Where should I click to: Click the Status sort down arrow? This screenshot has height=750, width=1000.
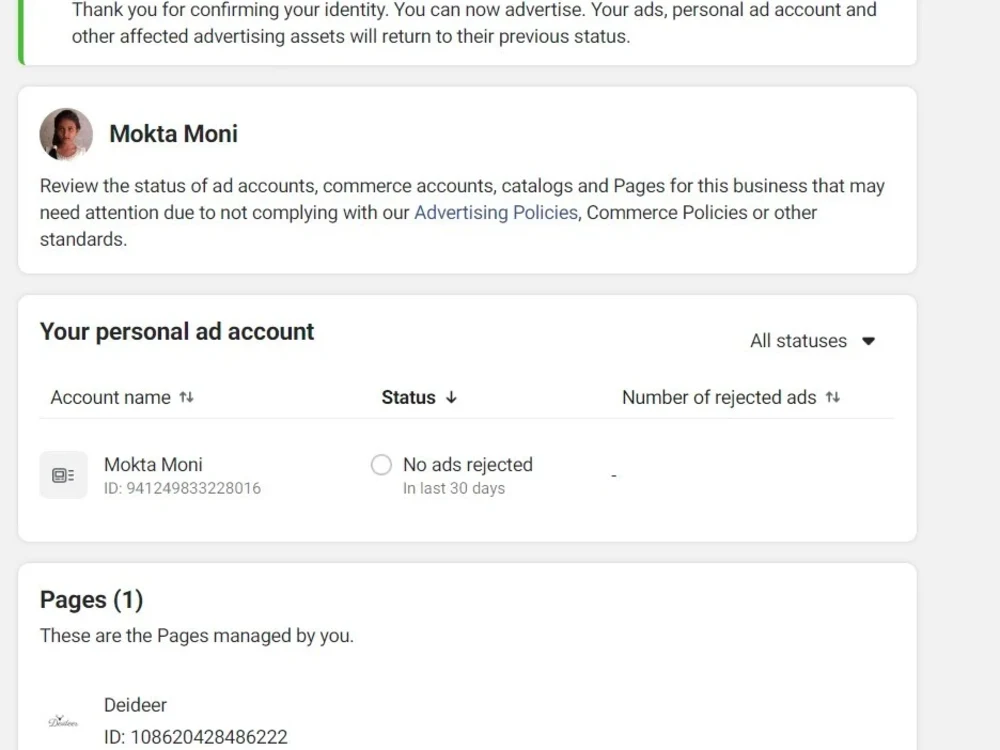click(x=452, y=397)
